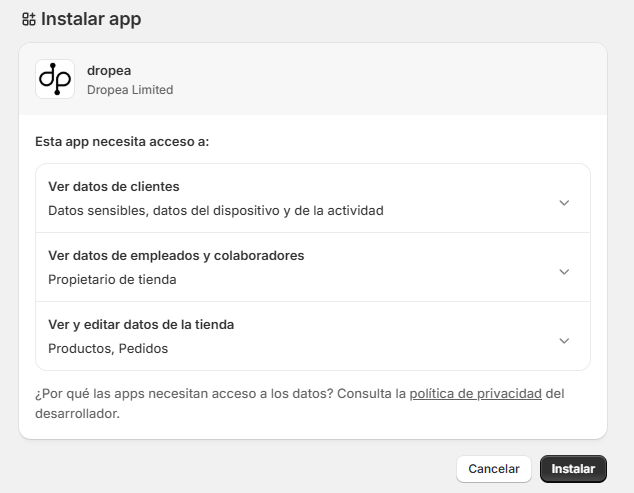Screen dimensions: 634x493
Task: Click the ¿Por qué las apps necesitan acceso text
Action: click(x=184, y=394)
